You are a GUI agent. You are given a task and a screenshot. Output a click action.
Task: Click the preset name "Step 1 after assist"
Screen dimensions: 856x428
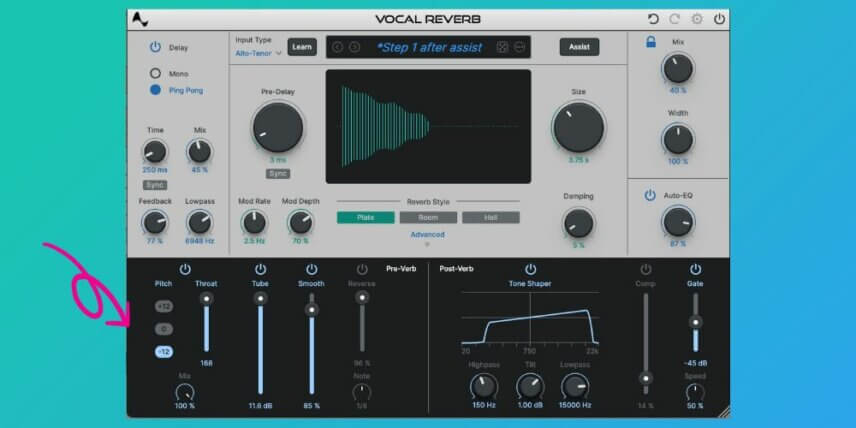coord(429,47)
